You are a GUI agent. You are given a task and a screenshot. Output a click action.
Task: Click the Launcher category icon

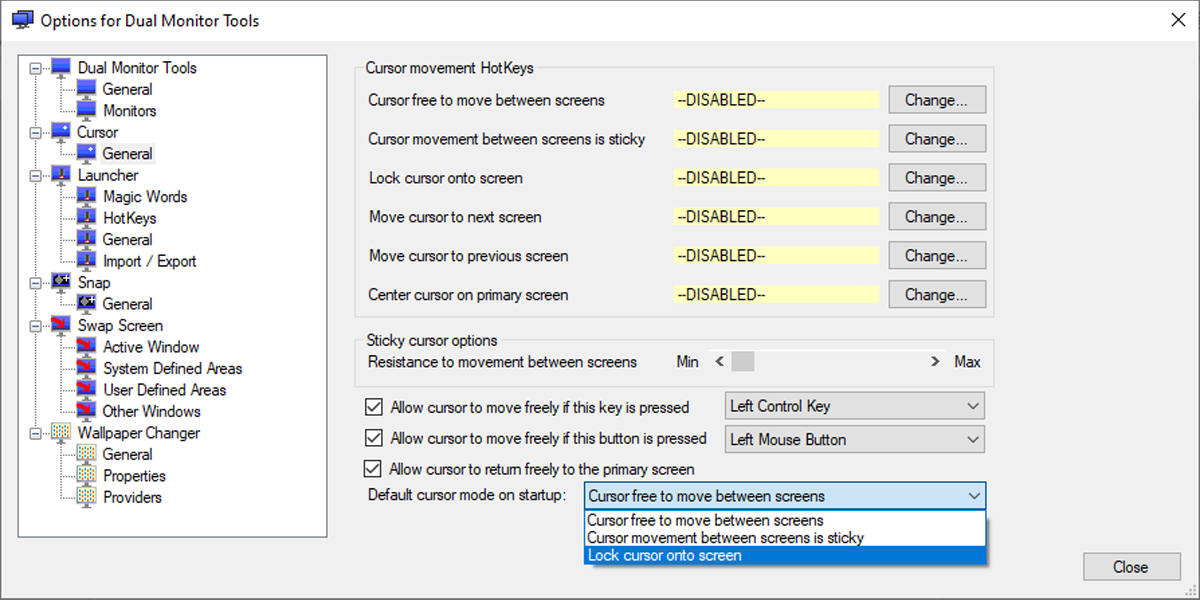[62, 175]
